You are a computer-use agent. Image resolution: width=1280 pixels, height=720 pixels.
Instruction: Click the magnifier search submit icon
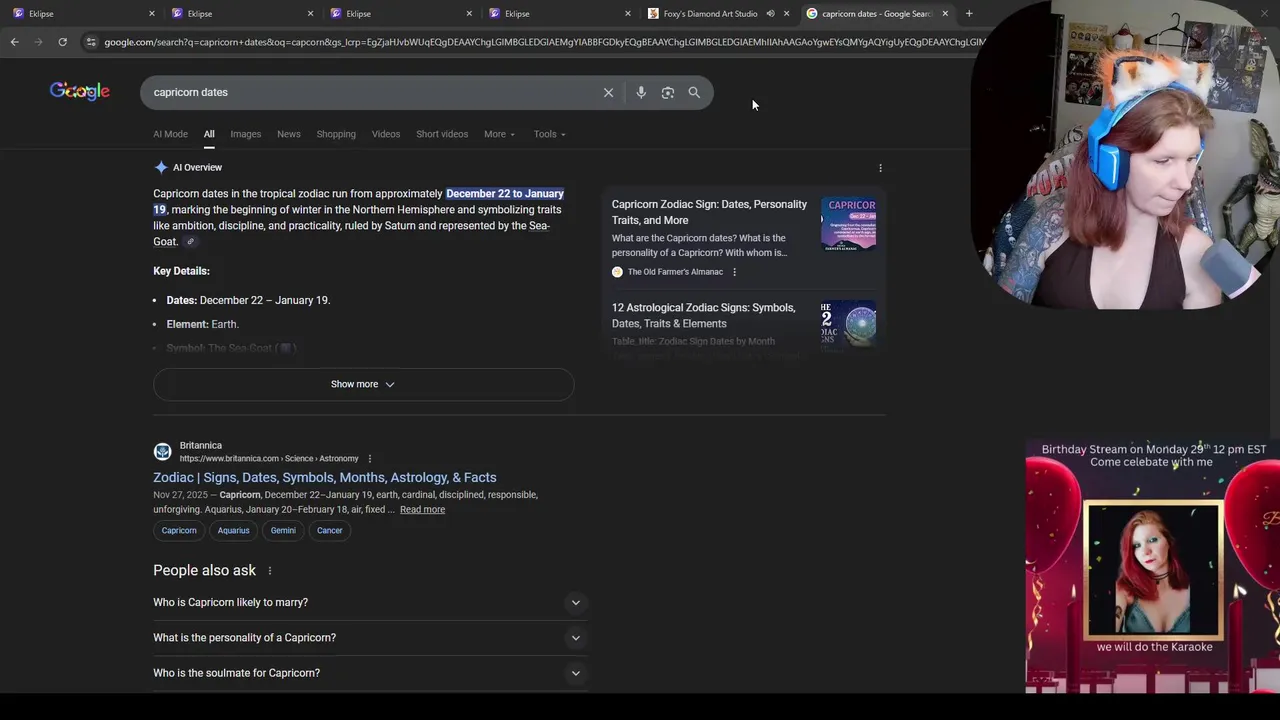coord(694,92)
